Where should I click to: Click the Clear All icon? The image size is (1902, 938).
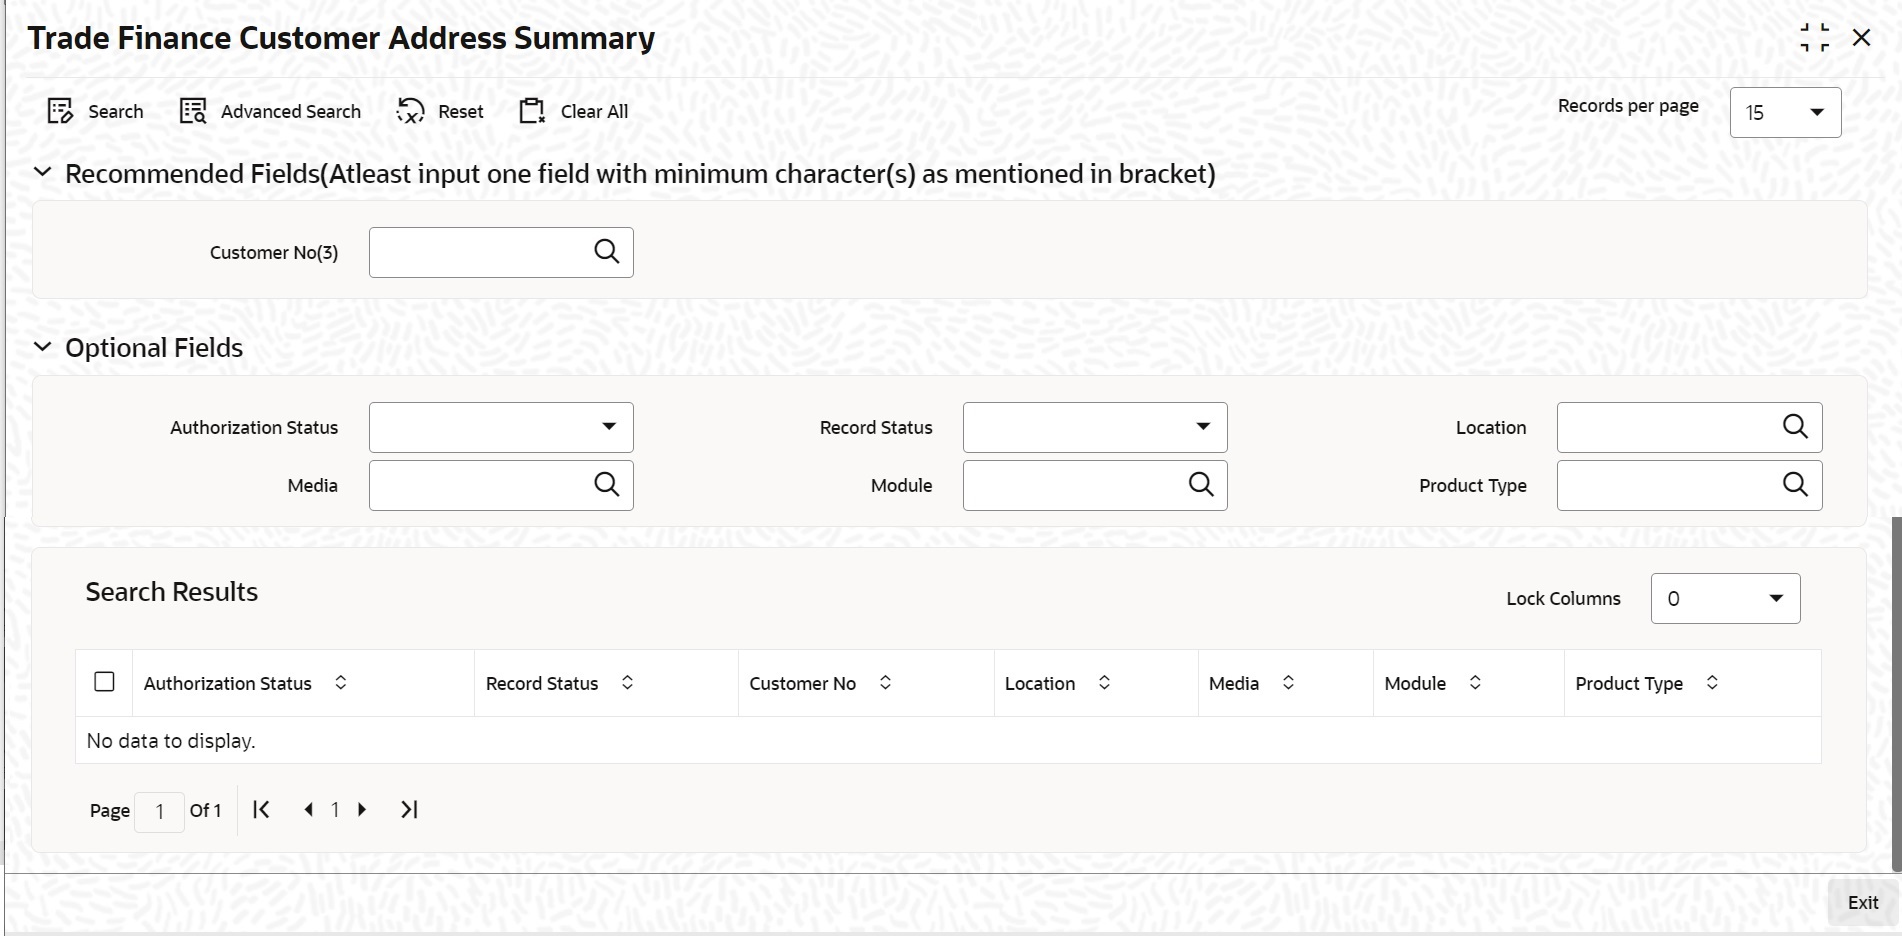coord(533,111)
